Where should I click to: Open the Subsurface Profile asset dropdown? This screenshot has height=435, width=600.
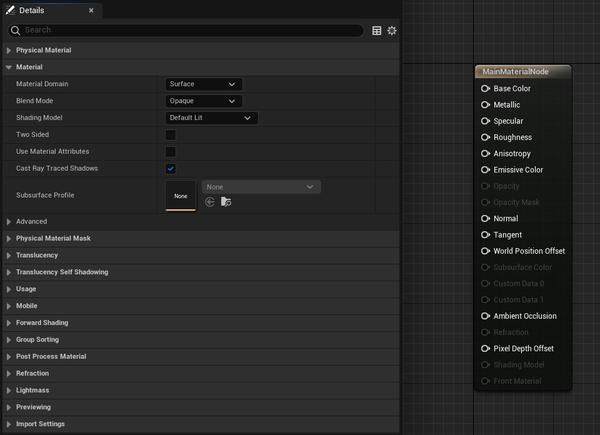tap(261, 187)
